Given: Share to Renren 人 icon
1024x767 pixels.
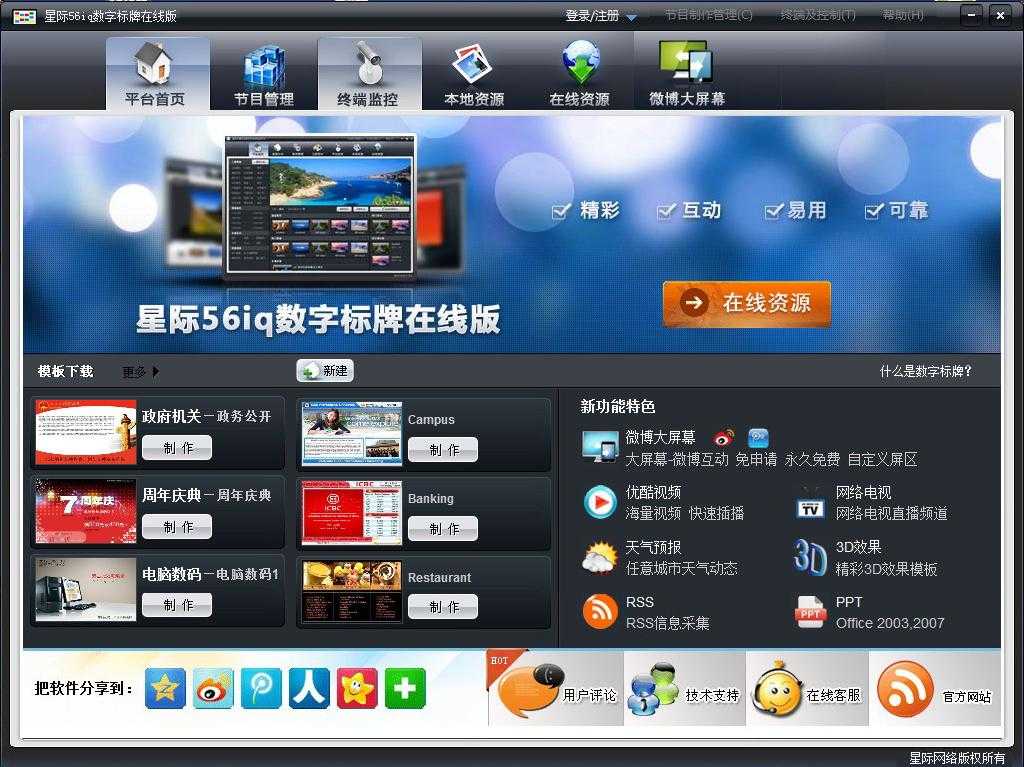Looking at the screenshot, I should pos(310,688).
